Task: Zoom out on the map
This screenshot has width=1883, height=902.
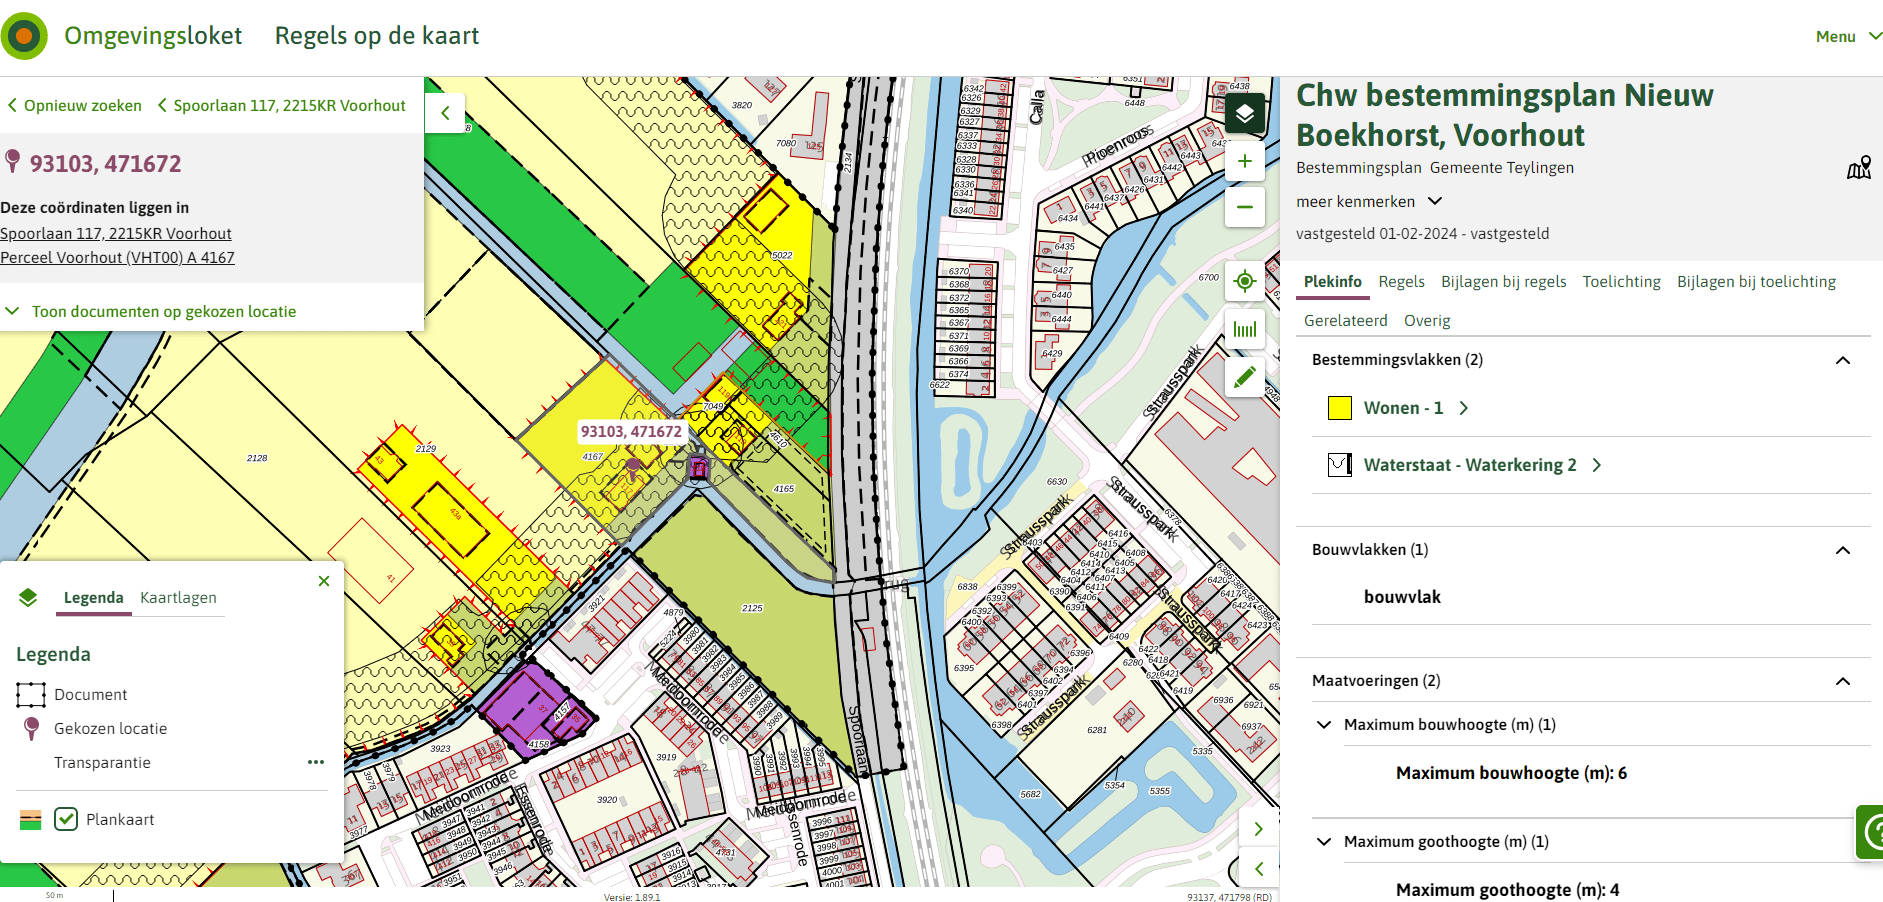Action: (1244, 208)
